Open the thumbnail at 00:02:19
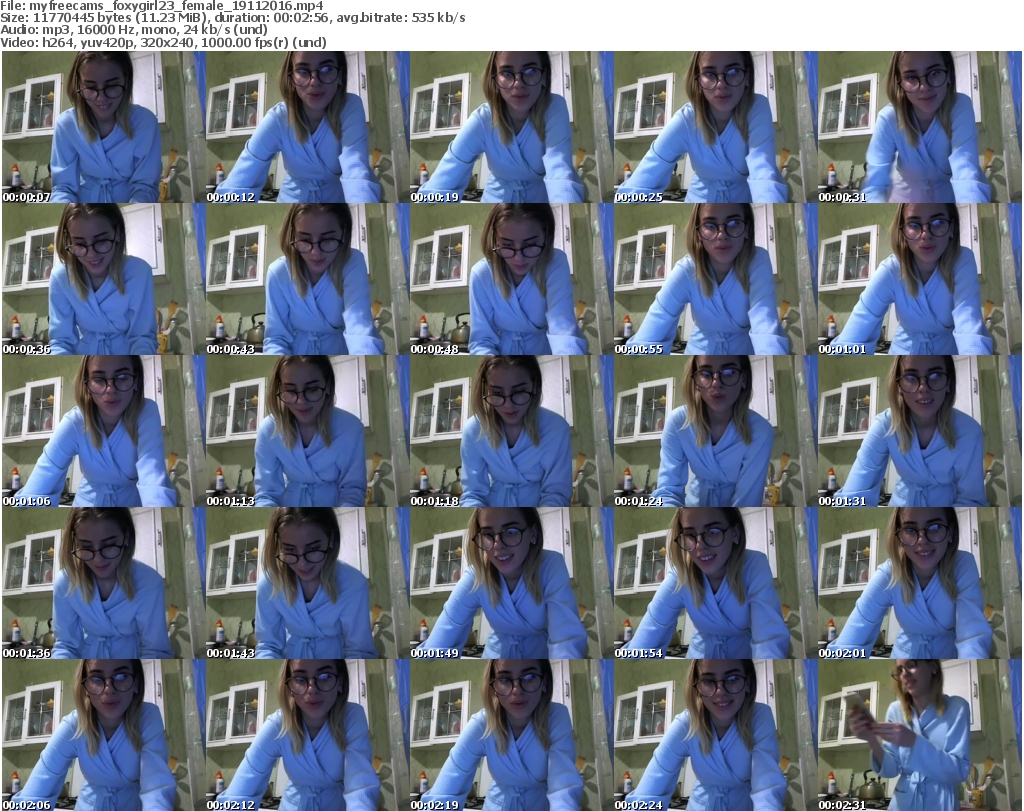The image size is (1024, 811). click(511, 735)
